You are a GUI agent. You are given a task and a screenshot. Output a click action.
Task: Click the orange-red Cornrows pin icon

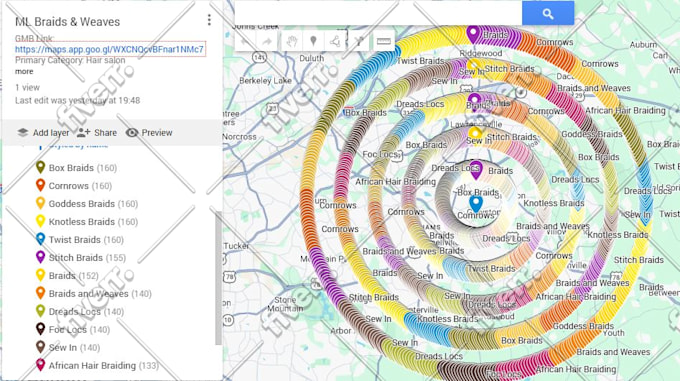40,185
